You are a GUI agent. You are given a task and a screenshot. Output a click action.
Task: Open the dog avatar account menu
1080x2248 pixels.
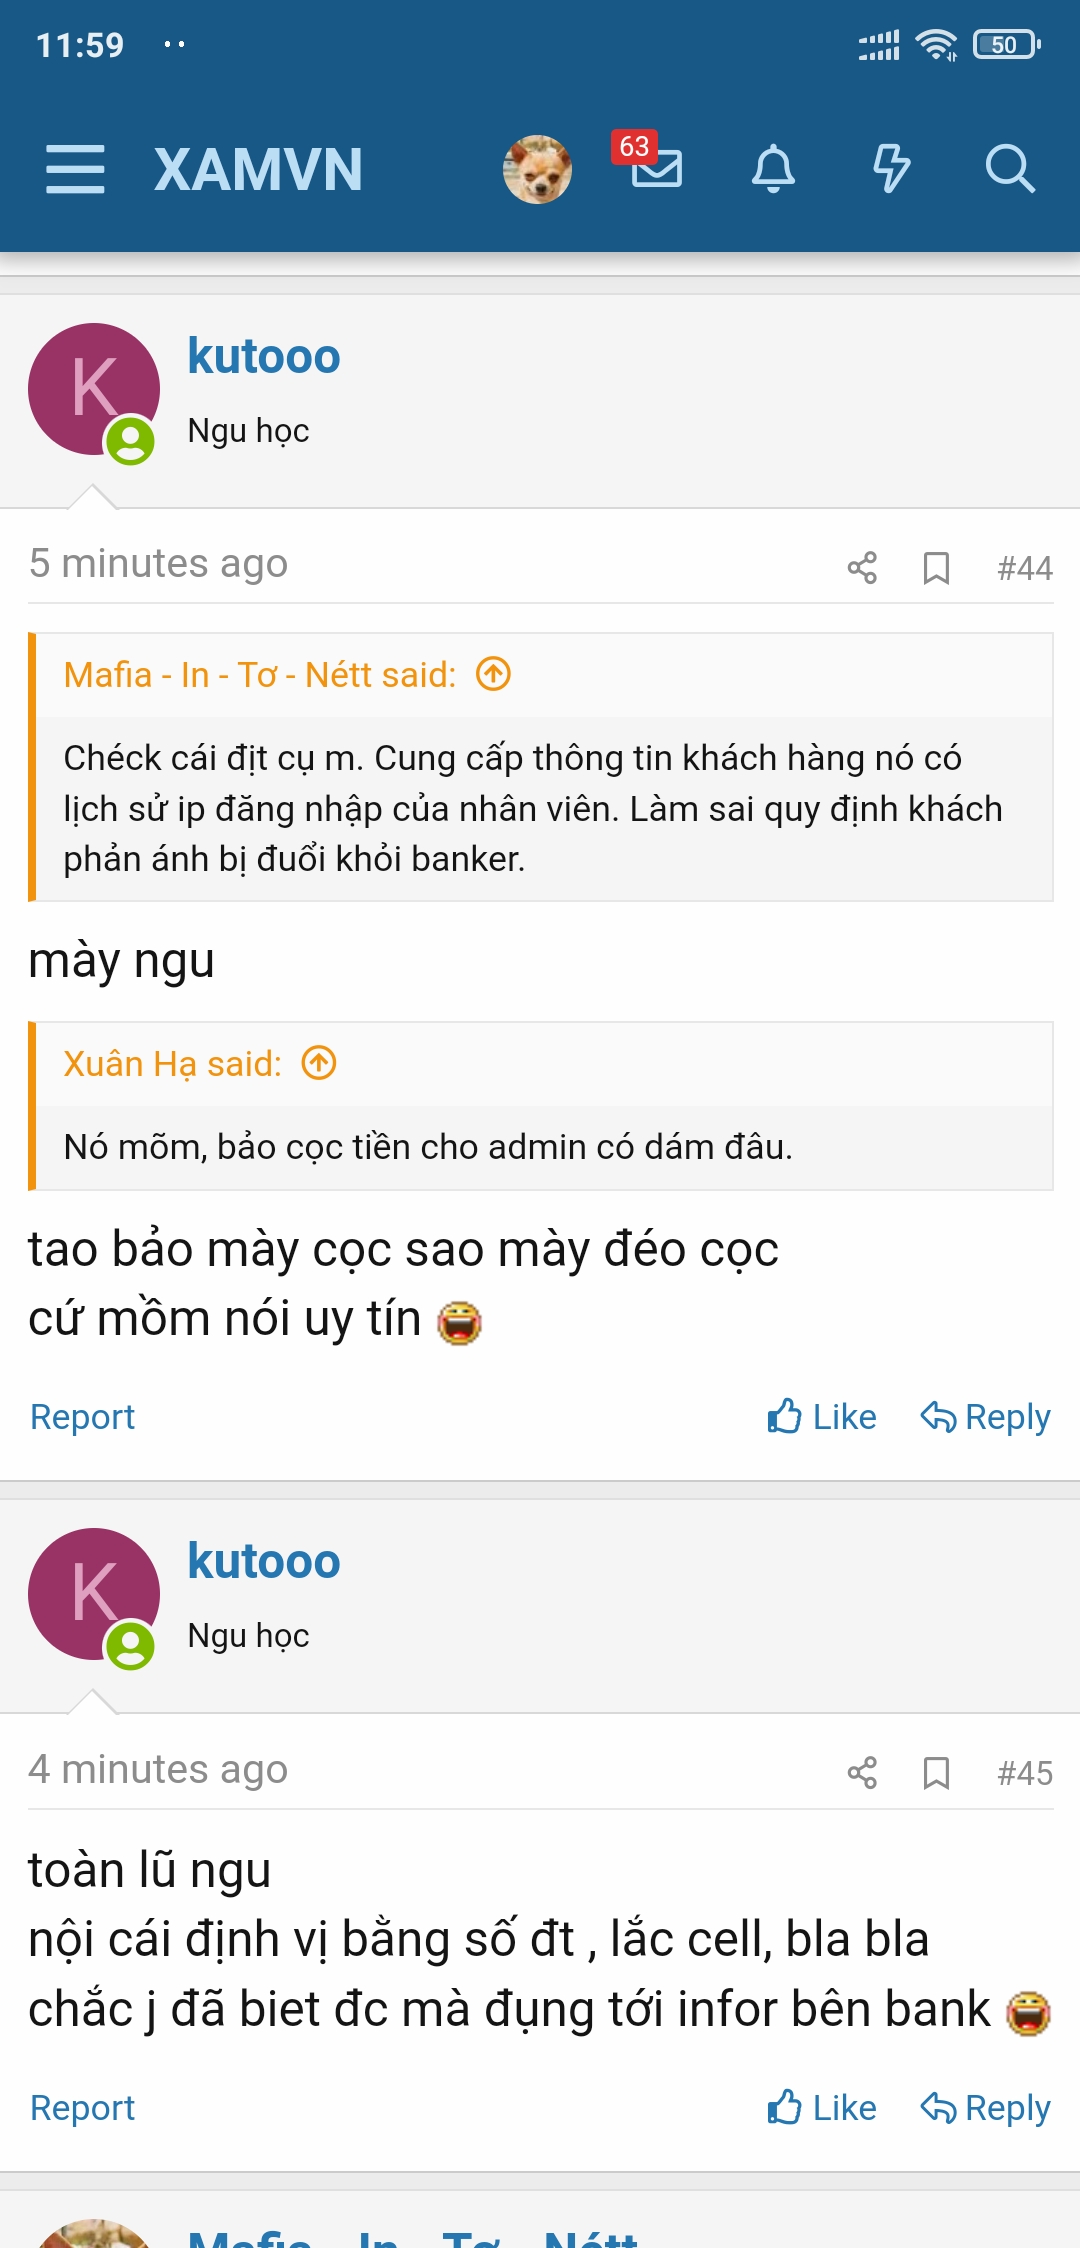click(537, 169)
